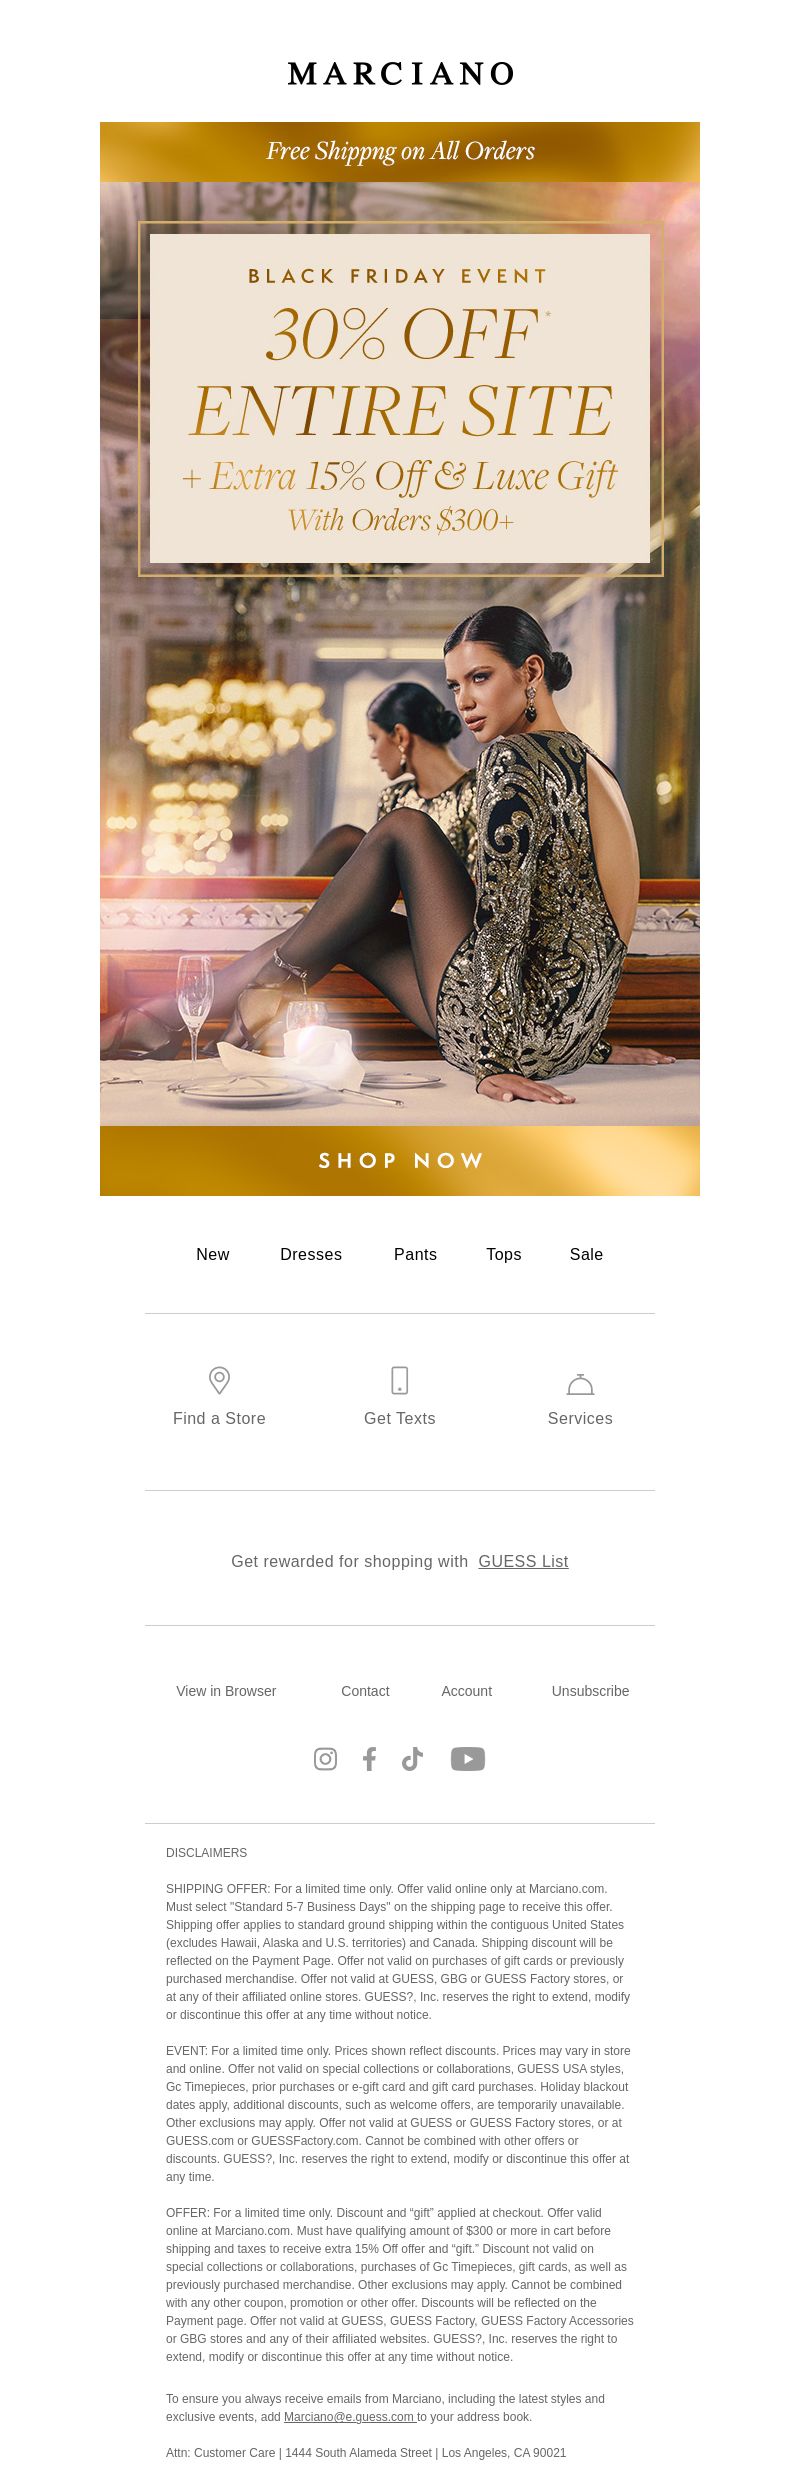Image resolution: width=800 pixels, height=2482 pixels.
Task: Click the Unsubscribe link
Action: click(590, 1691)
